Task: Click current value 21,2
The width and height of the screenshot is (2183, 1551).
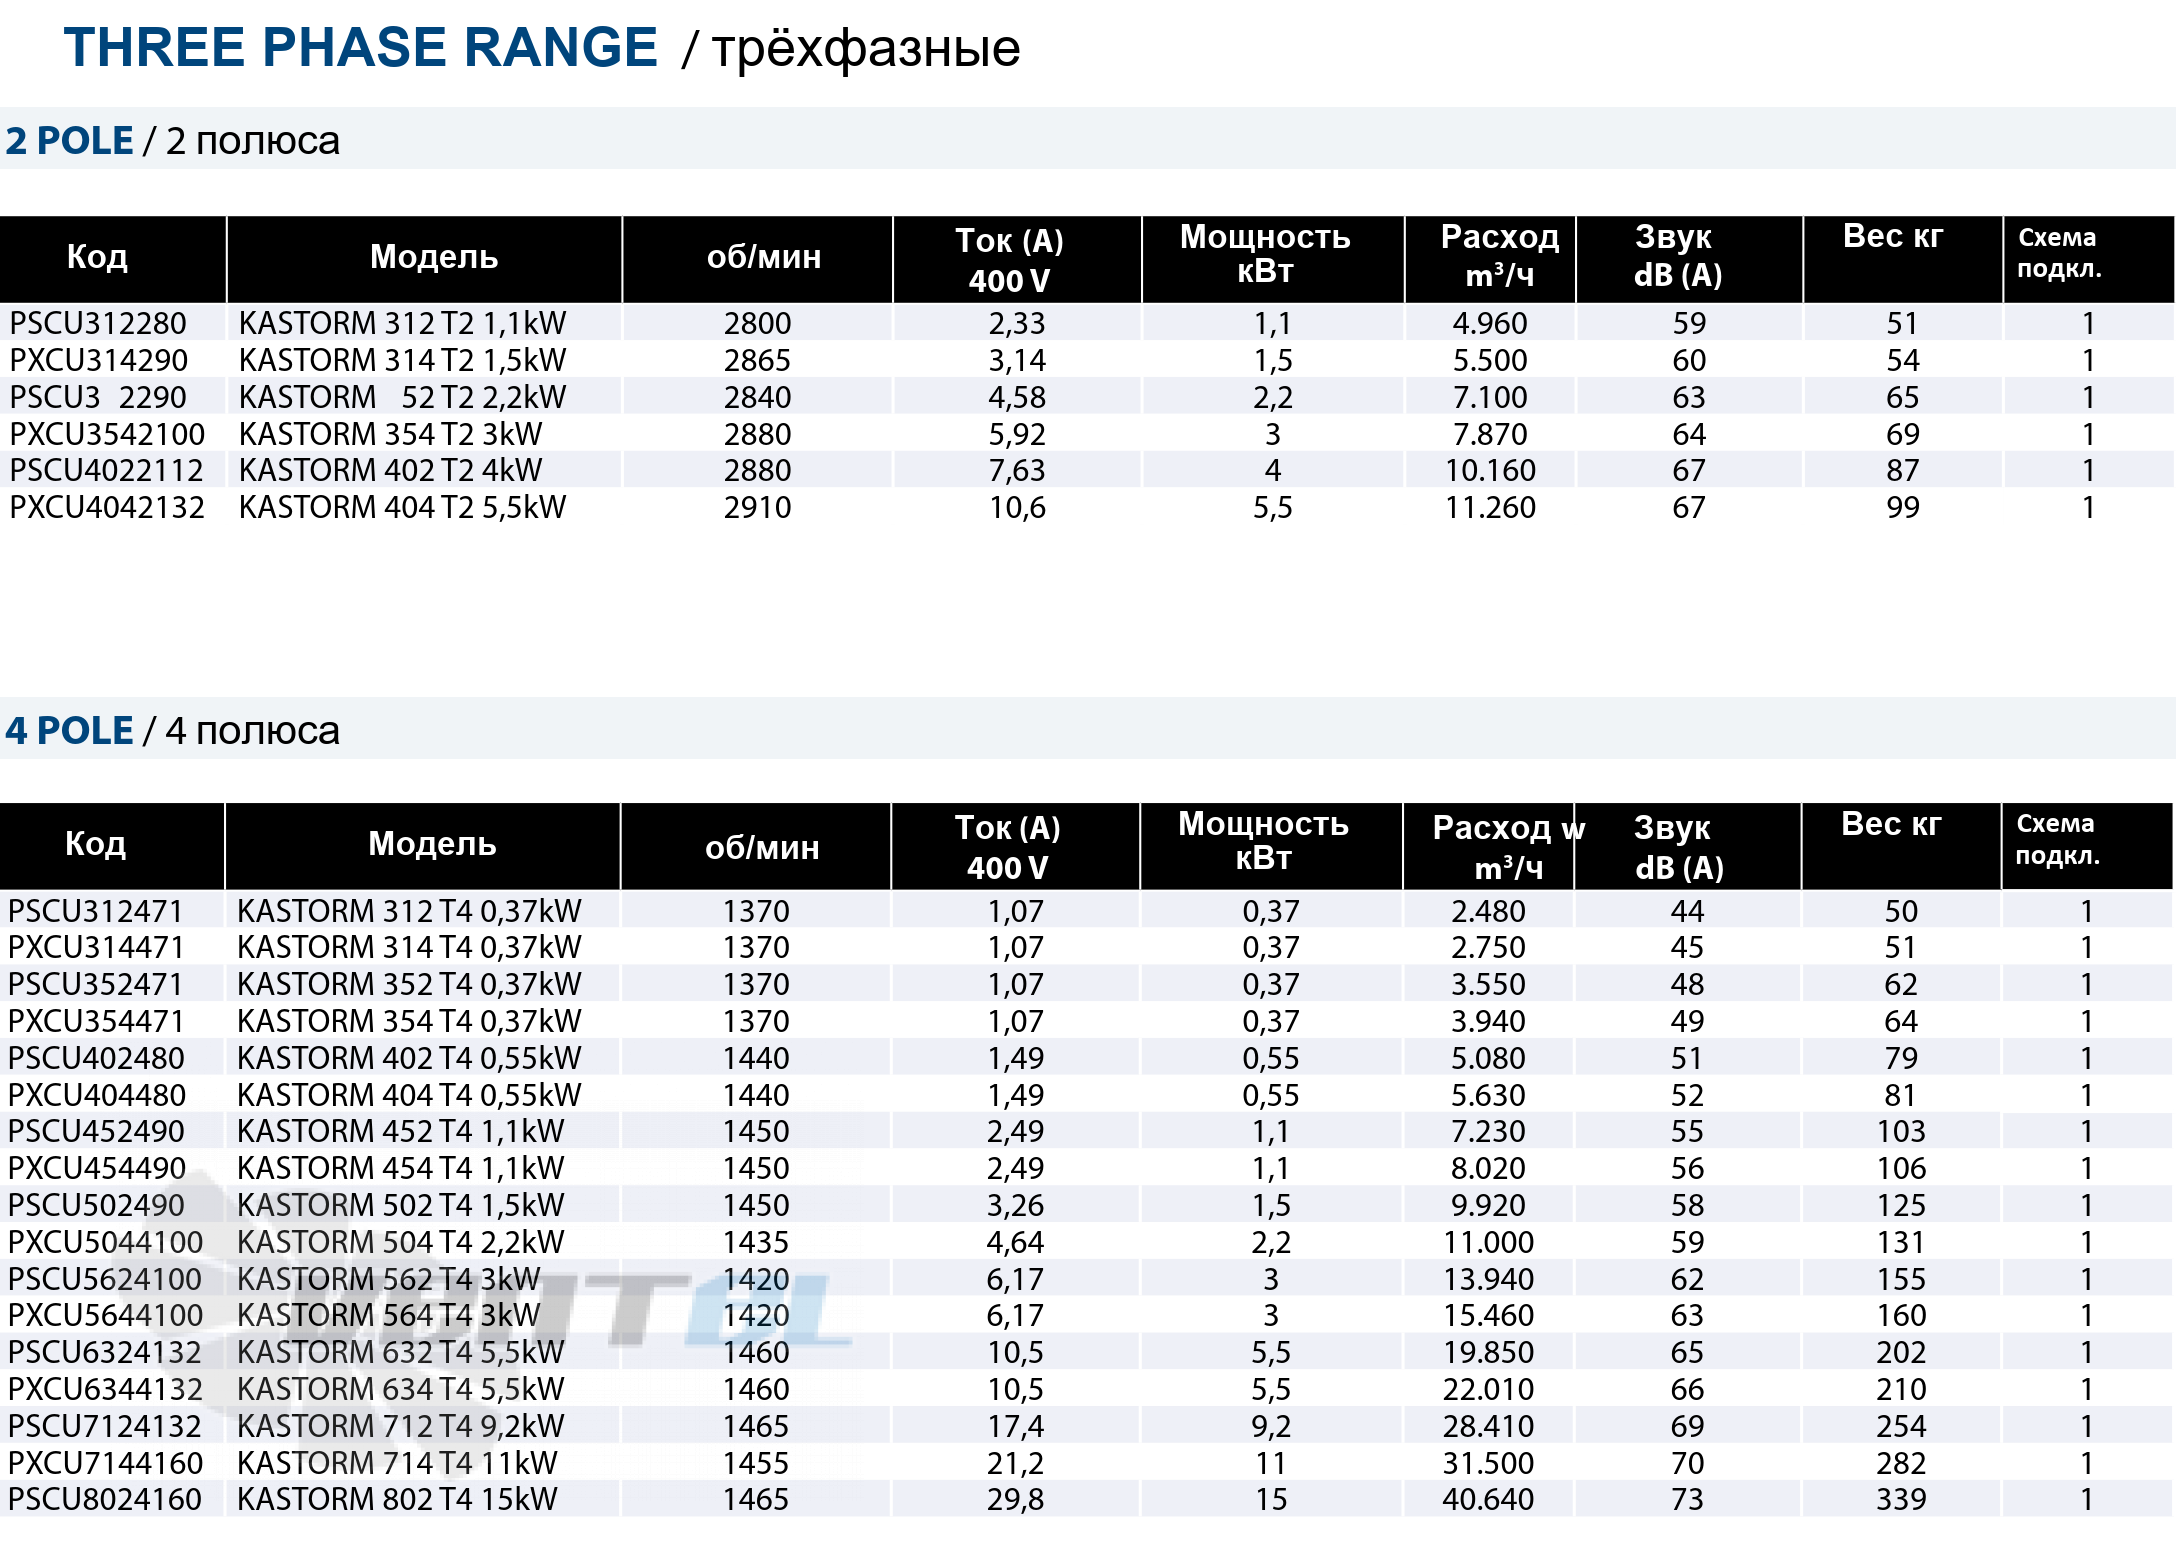Action: 1015,1463
